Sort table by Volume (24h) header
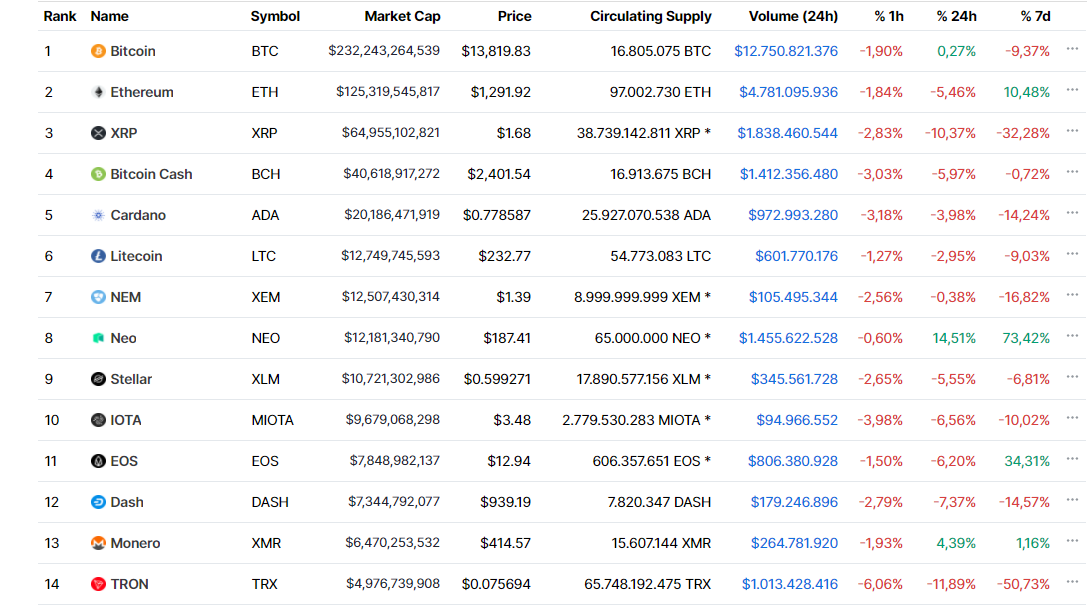This screenshot has height=611, width=1087. coord(793,16)
